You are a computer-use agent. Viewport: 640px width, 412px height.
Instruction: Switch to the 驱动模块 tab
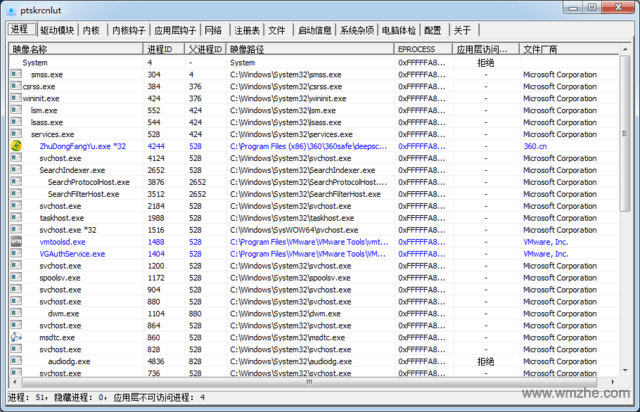(57, 31)
